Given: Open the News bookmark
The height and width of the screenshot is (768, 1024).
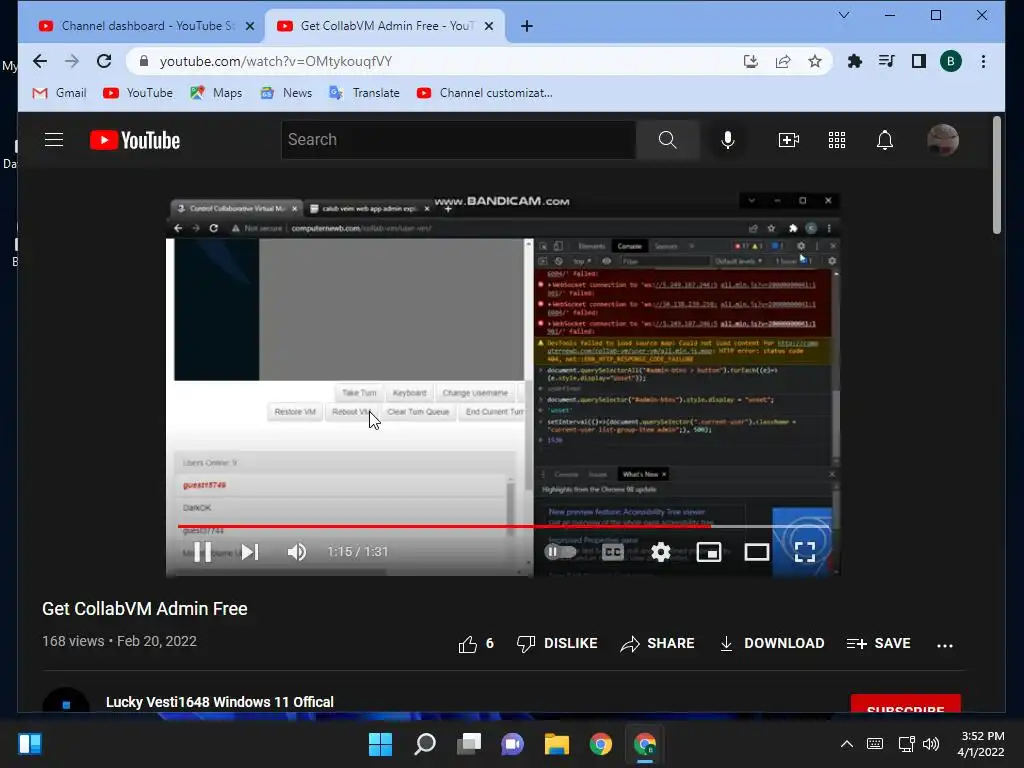Looking at the screenshot, I should [x=286, y=93].
